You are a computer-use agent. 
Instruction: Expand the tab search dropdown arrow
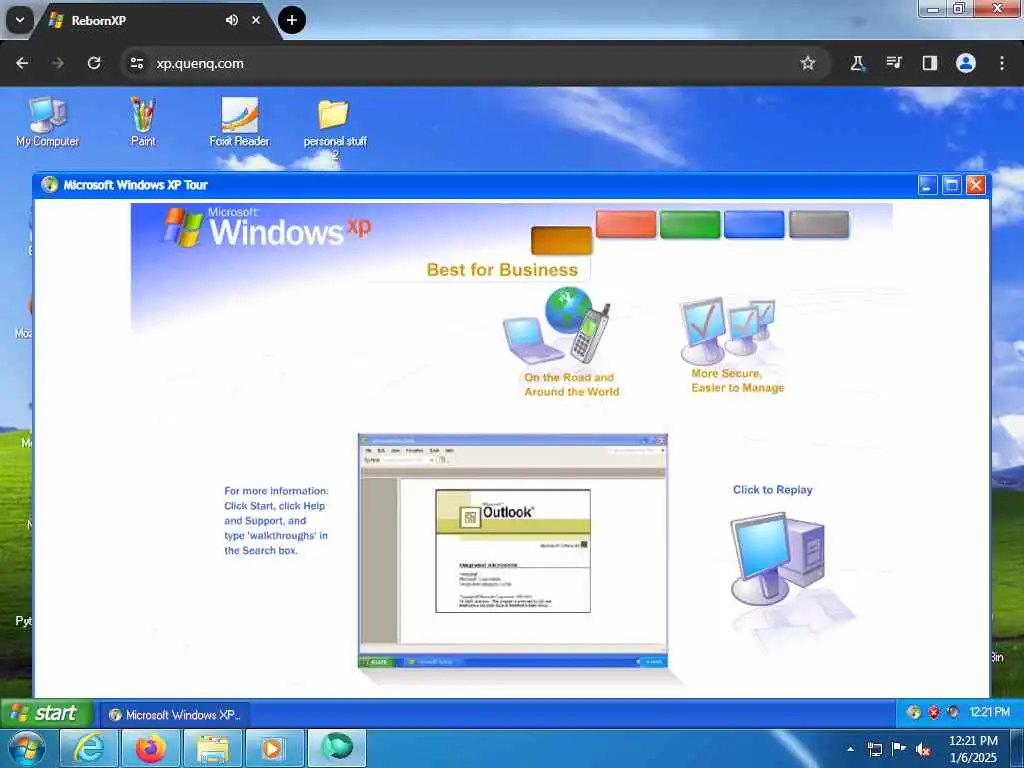coord(20,20)
